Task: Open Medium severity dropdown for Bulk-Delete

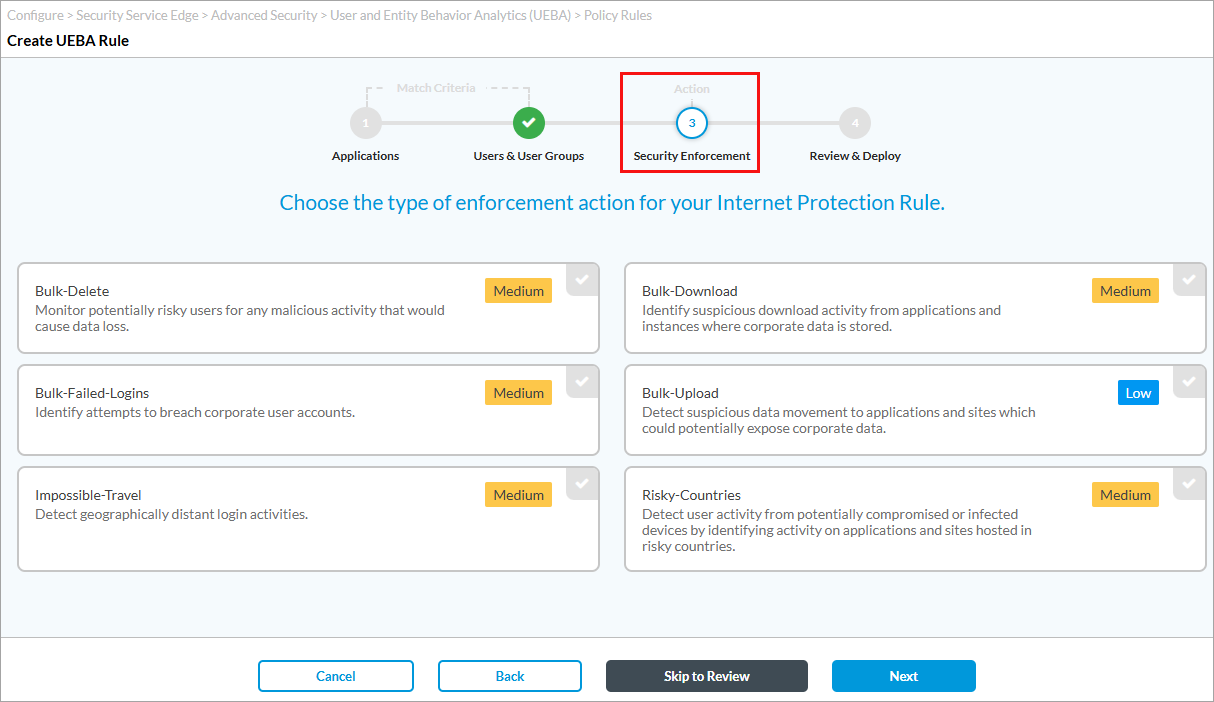Action: [518, 291]
